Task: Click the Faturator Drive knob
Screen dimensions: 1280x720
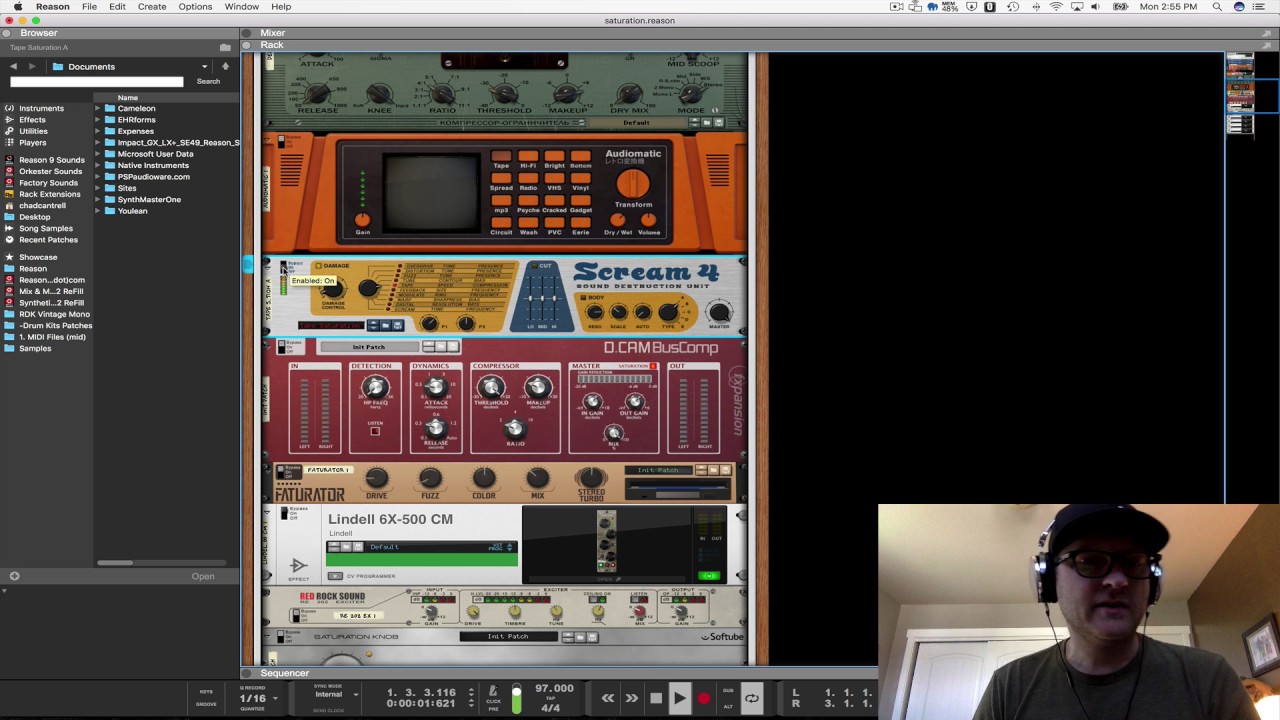Action: tap(376, 479)
